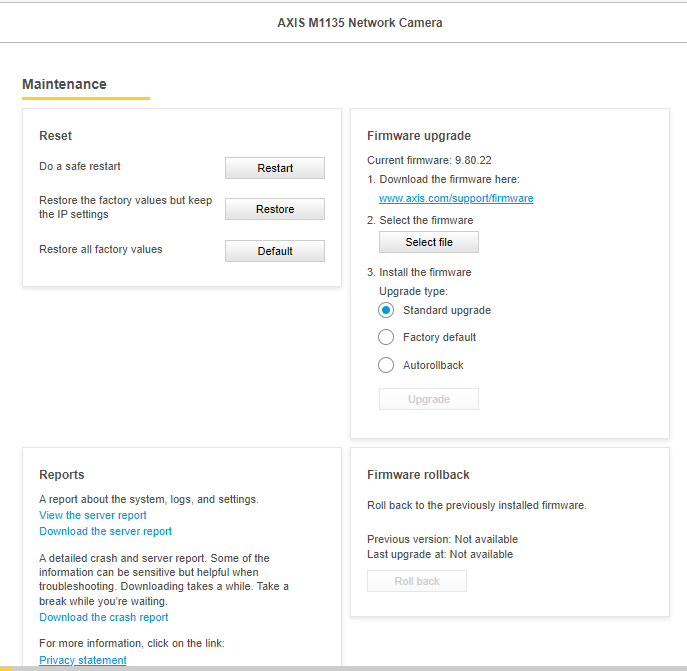Click the Firmware rollback panel heading
687x671 pixels.
pos(418,475)
